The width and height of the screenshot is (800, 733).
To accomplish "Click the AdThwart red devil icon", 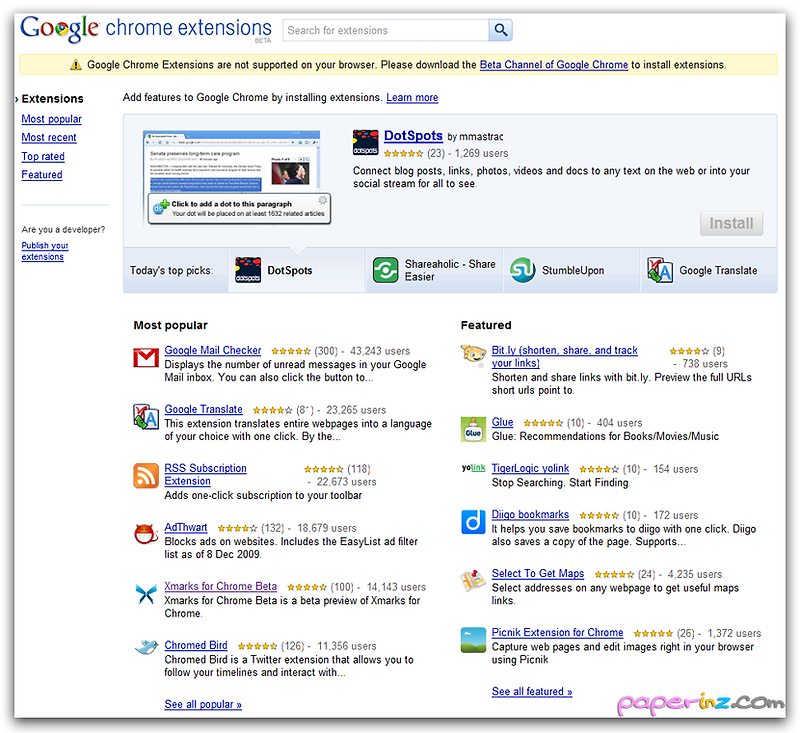I will coord(146,534).
